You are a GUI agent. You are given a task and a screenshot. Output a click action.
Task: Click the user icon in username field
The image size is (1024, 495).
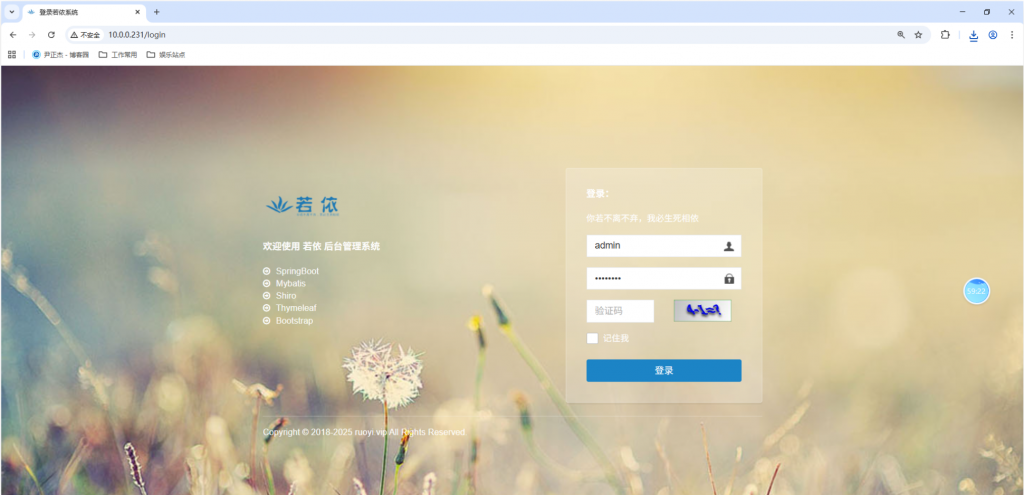click(x=729, y=246)
